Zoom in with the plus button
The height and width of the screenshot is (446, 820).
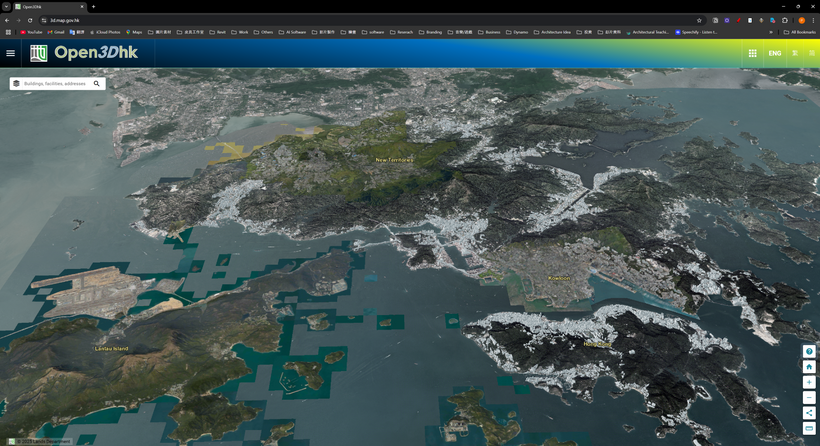click(809, 382)
